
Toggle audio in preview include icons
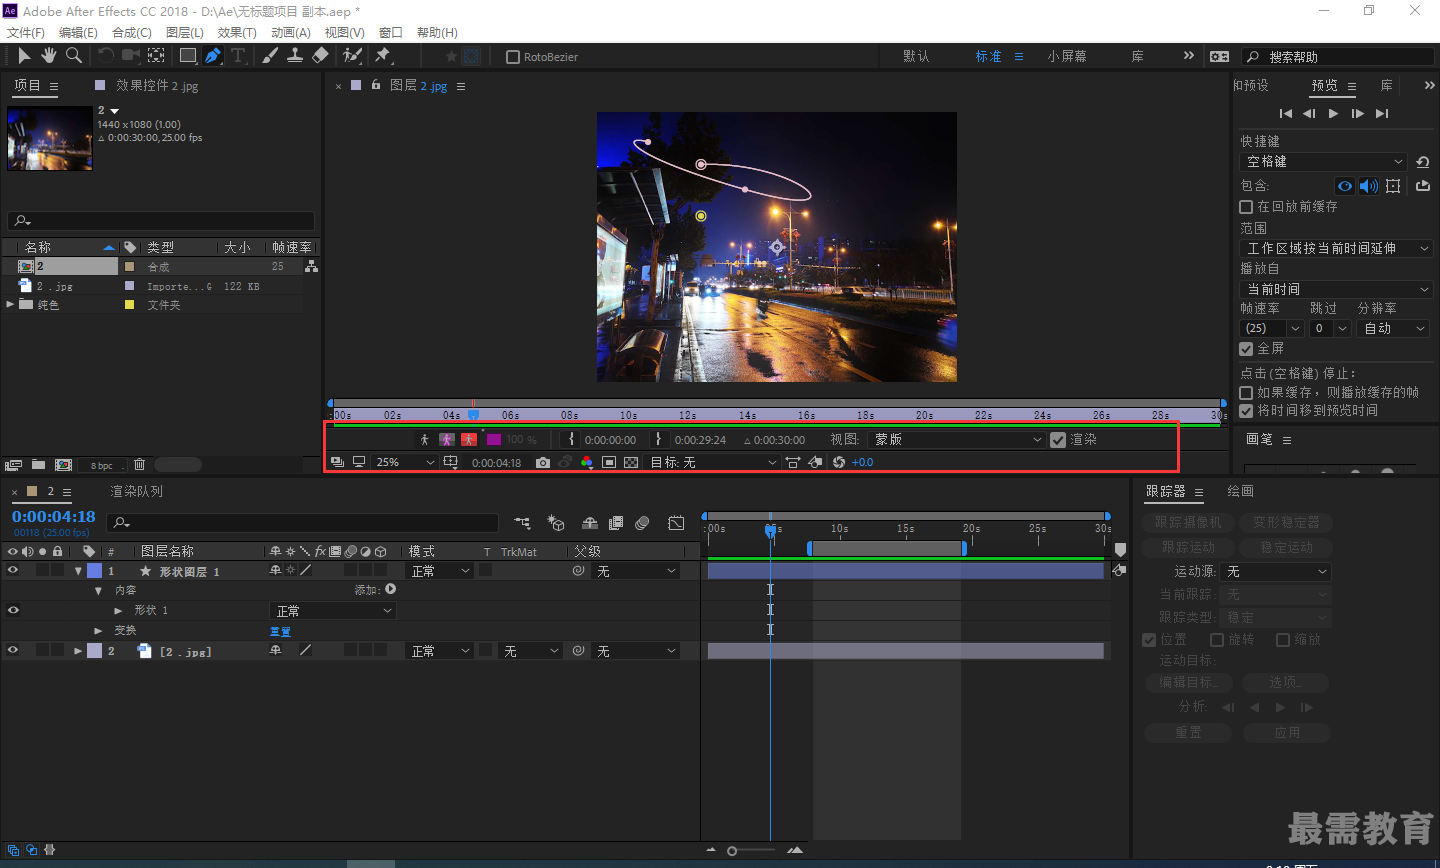point(1368,186)
